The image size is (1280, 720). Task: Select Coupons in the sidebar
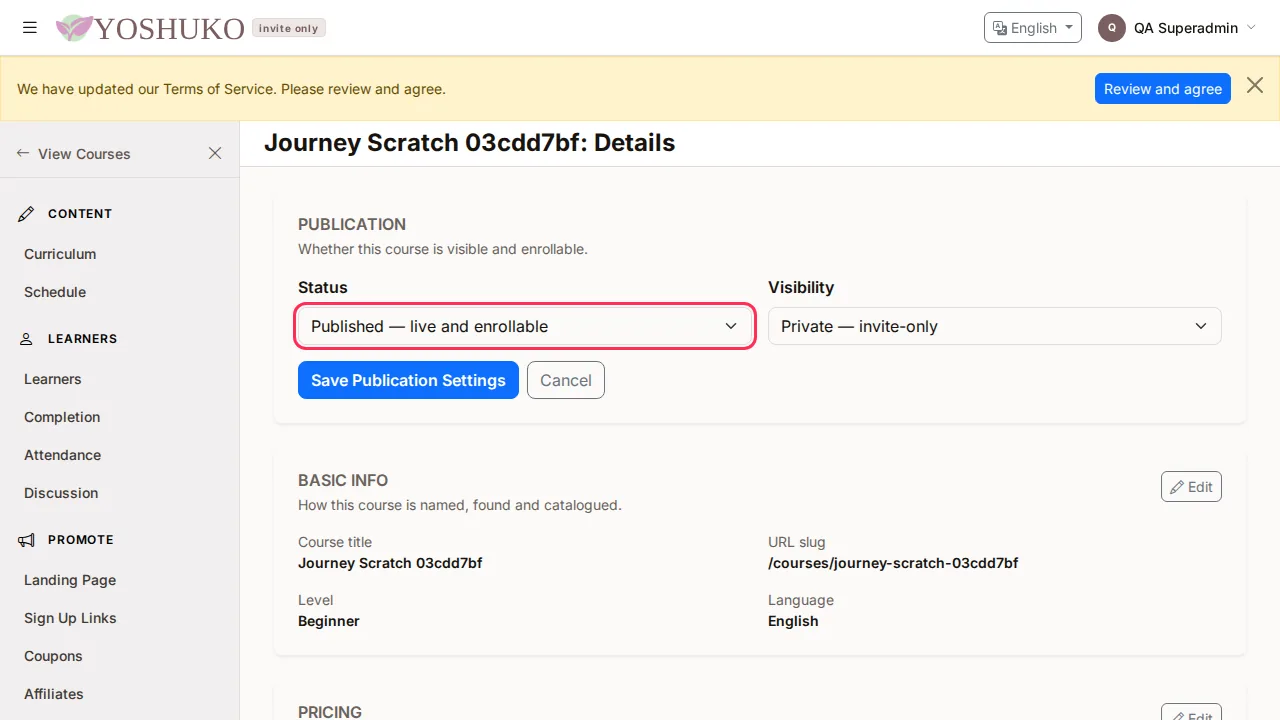(53, 656)
